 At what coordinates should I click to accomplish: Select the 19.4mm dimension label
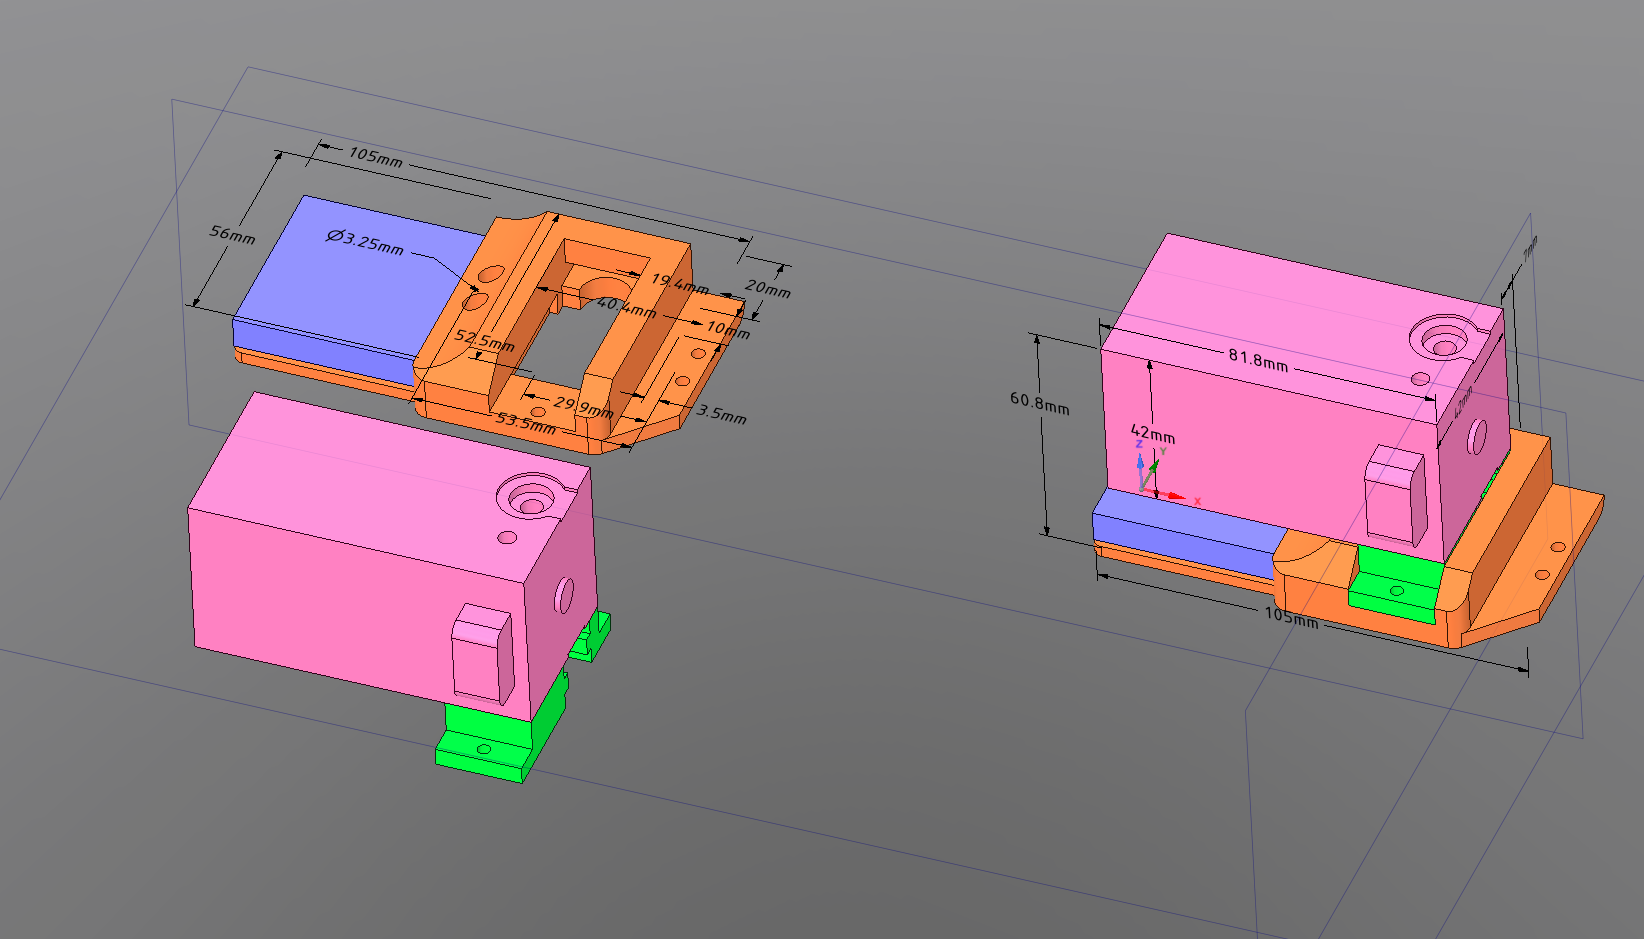(x=680, y=283)
